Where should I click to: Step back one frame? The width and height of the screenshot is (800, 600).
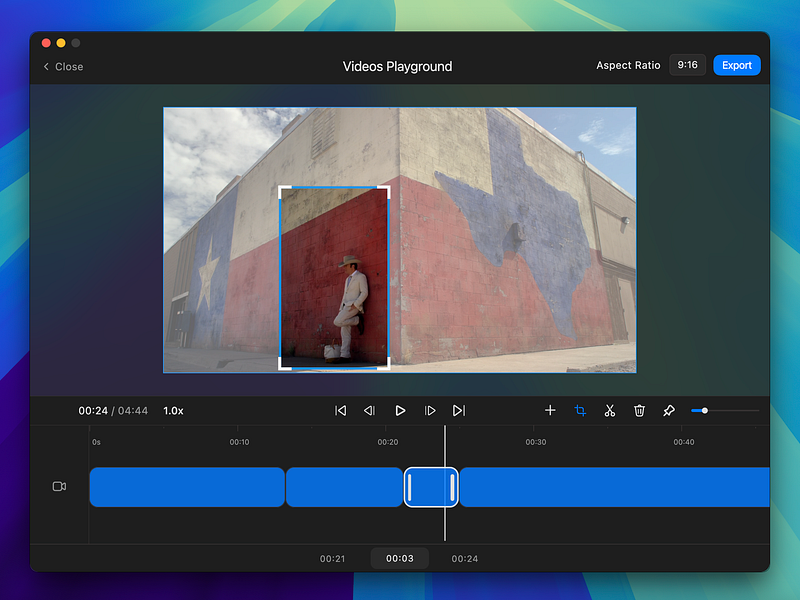click(x=369, y=411)
